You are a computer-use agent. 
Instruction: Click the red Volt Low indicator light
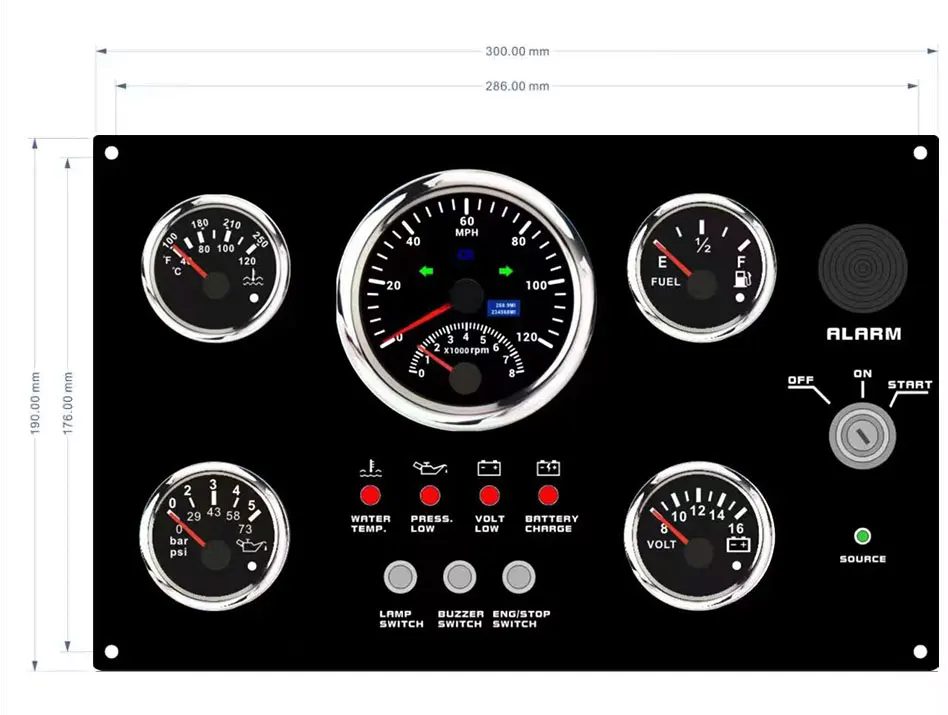(489, 495)
